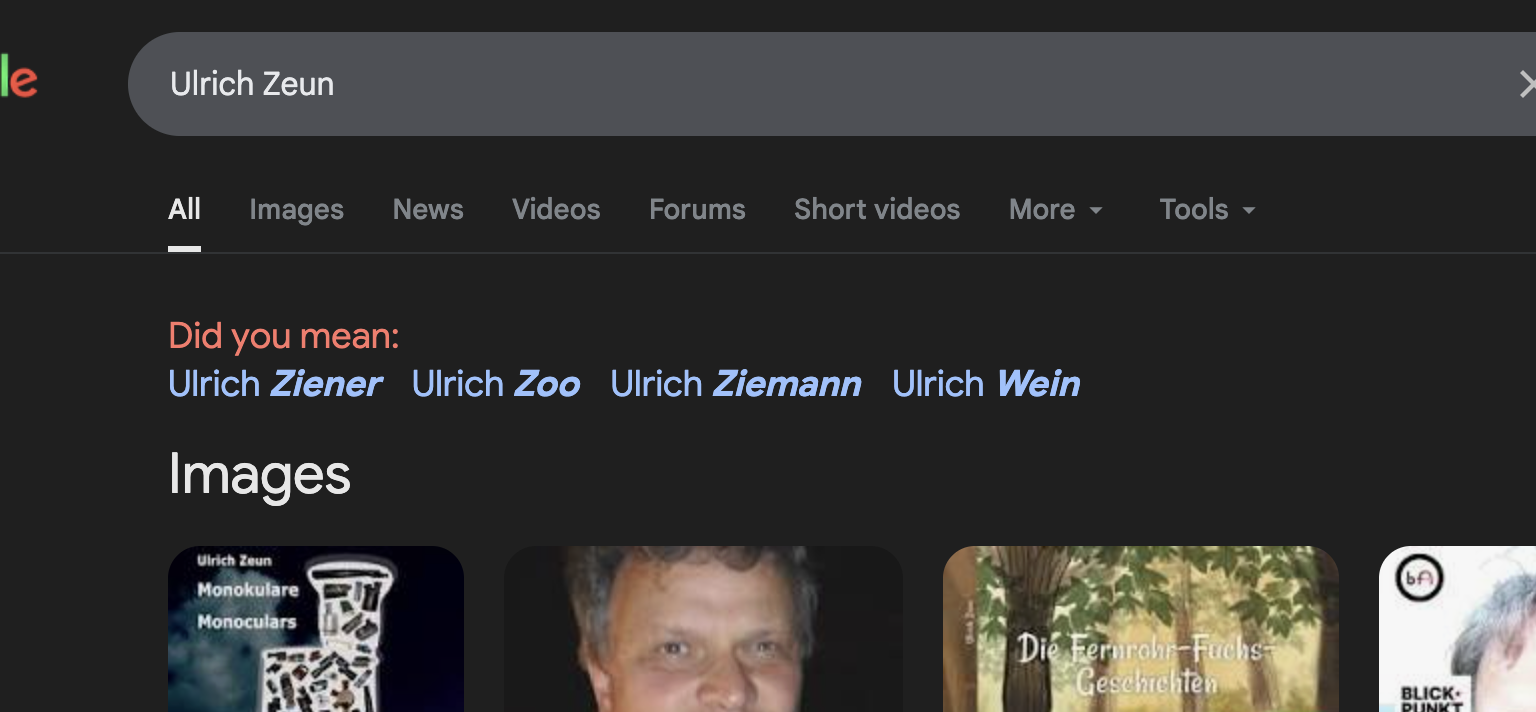Choose the Ulrich Zoo suggestion
1536x712 pixels.
click(496, 384)
